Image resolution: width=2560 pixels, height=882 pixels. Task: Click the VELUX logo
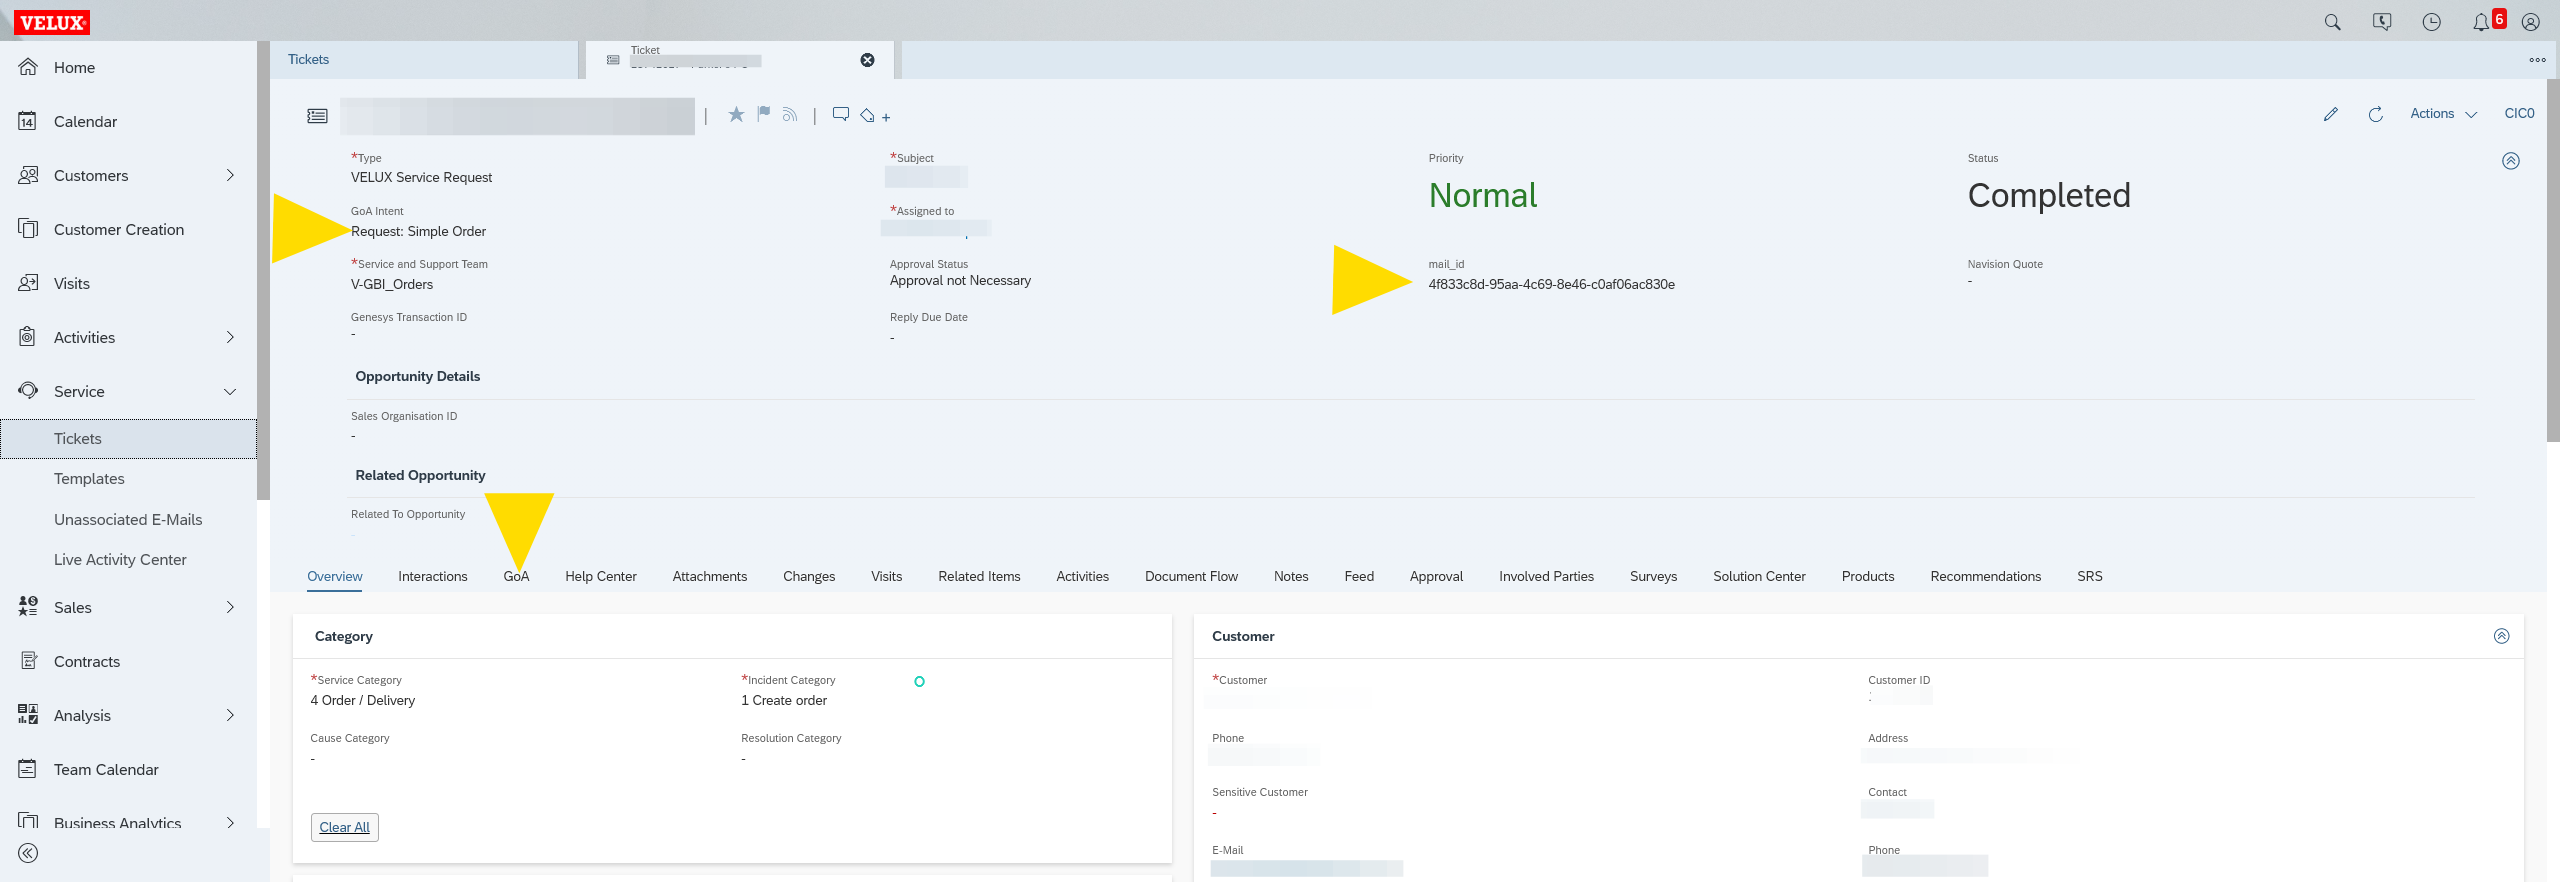pyautogui.click(x=52, y=22)
